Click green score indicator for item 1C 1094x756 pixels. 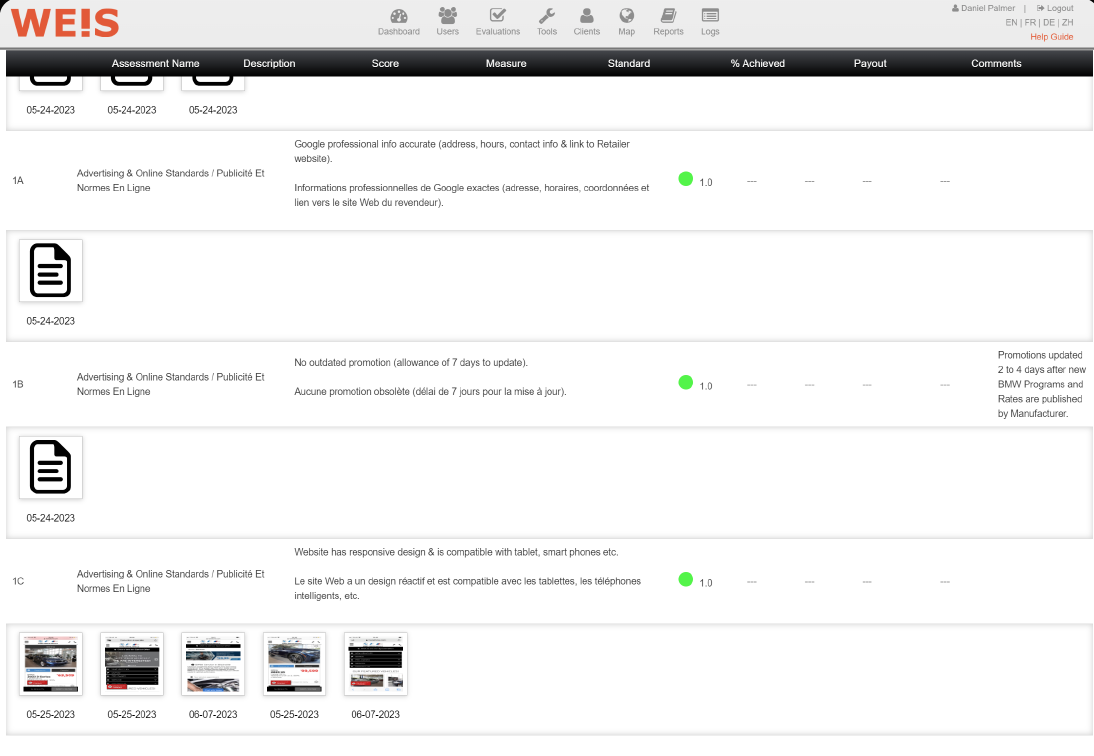[x=685, y=579]
